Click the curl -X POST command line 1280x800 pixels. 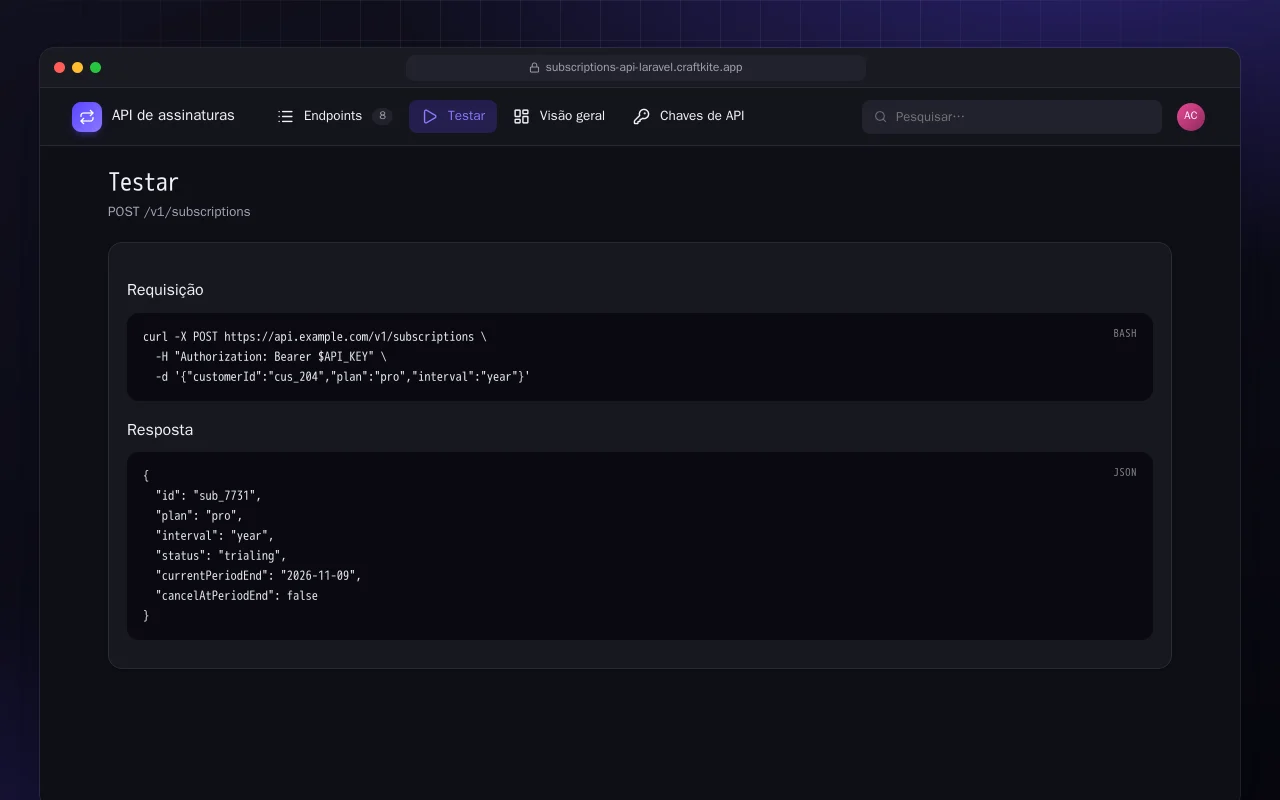tap(315, 337)
